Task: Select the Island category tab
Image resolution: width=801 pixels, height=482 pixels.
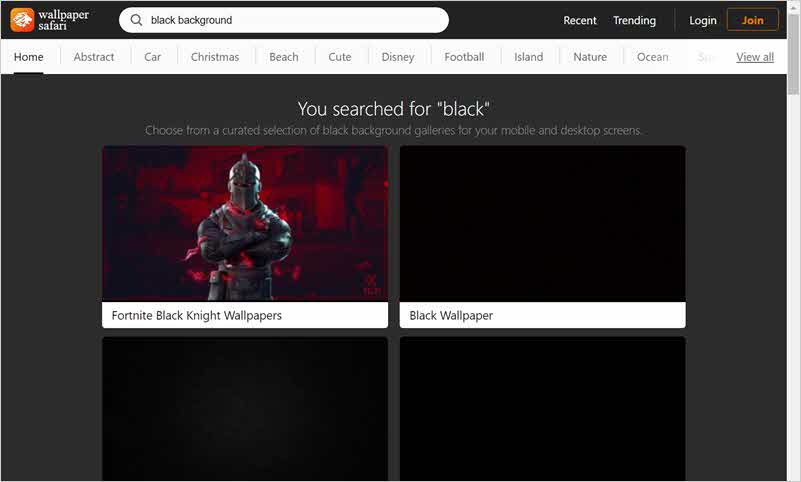Action: coord(529,57)
